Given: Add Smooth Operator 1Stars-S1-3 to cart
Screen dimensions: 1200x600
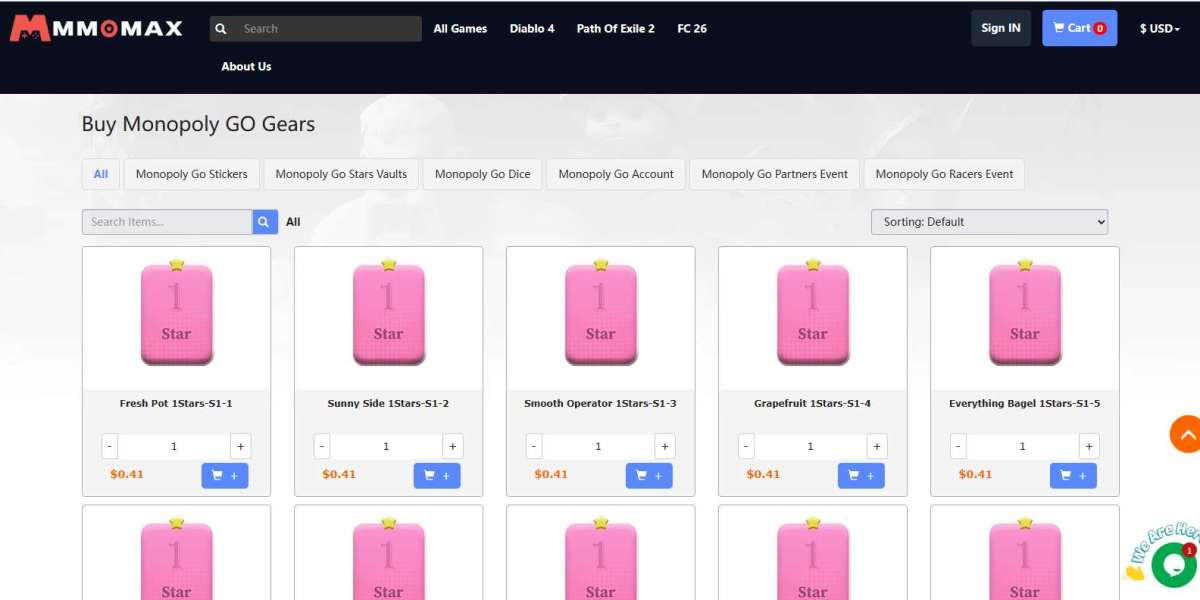Looking at the screenshot, I should 649,476.
